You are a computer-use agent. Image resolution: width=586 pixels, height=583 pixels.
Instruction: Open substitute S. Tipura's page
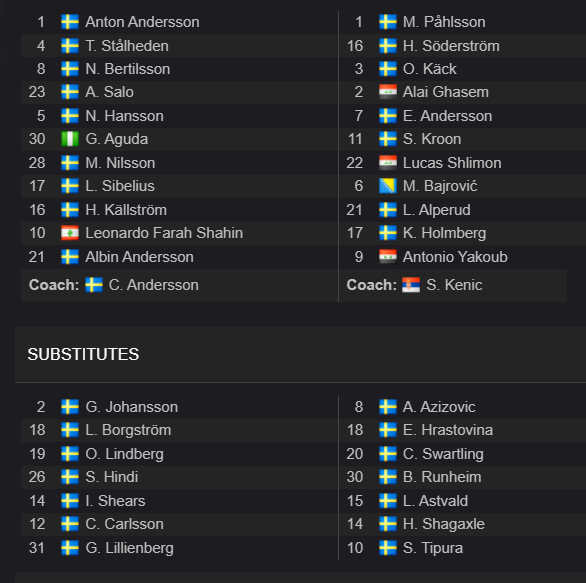pyautogui.click(x=433, y=548)
